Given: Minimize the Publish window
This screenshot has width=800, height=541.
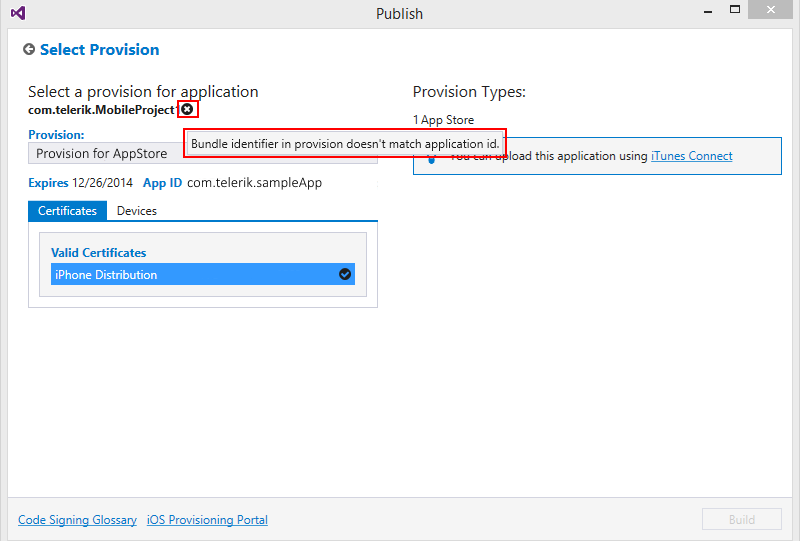Looking at the screenshot, I should pyautogui.click(x=708, y=11).
